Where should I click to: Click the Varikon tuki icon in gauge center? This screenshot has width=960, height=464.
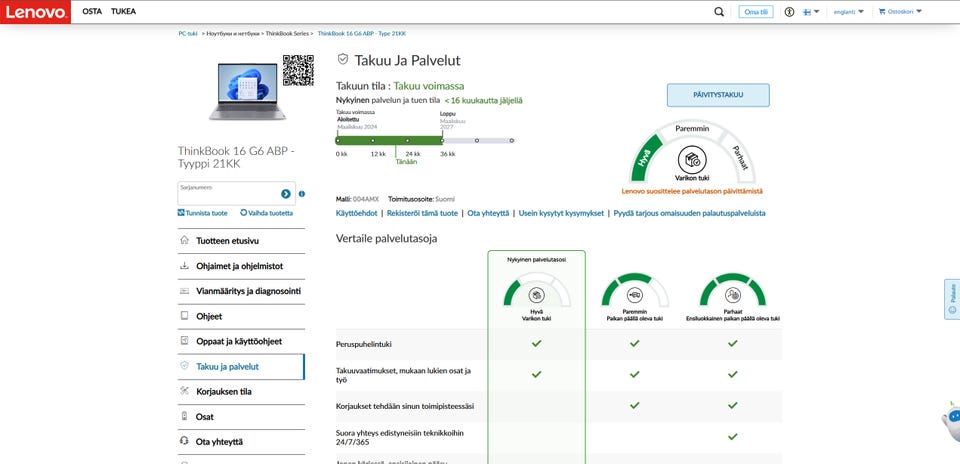(x=692, y=160)
